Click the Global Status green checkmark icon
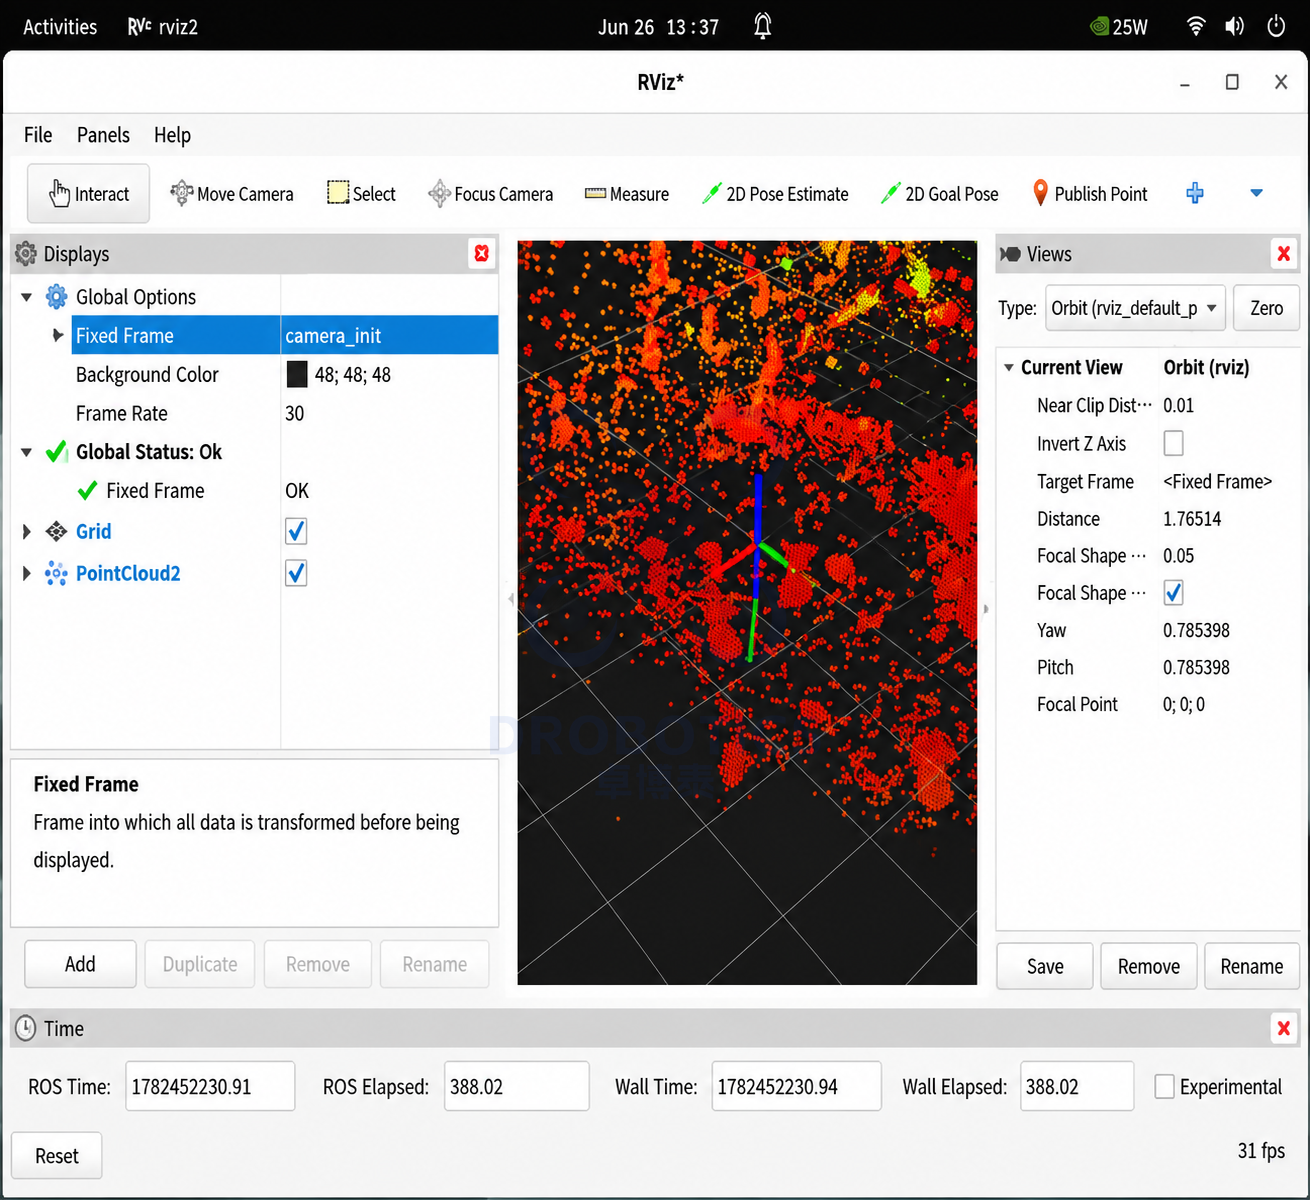The height and width of the screenshot is (1200, 1310). pos(57,452)
